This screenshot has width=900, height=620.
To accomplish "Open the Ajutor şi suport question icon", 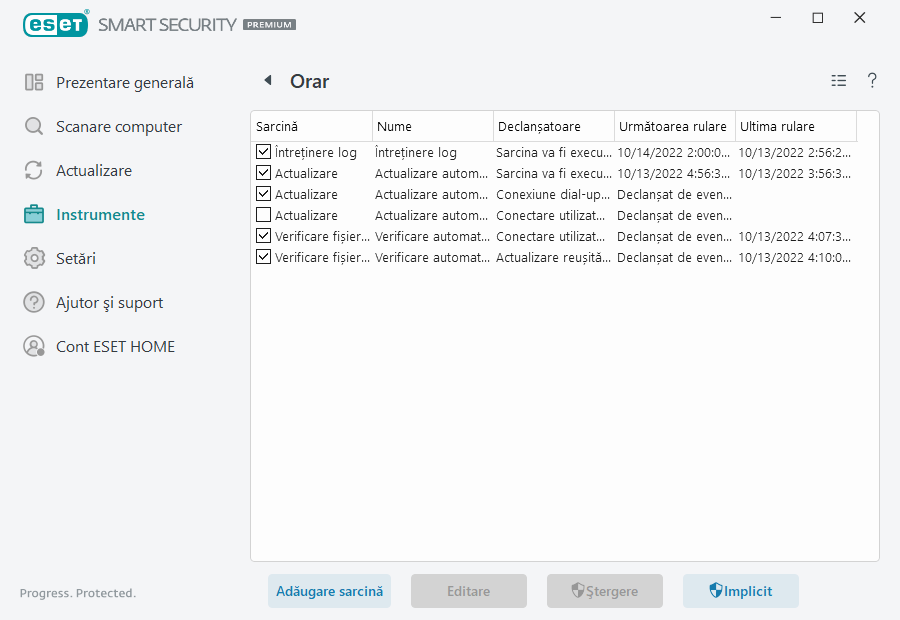I will (x=33, y=302).
